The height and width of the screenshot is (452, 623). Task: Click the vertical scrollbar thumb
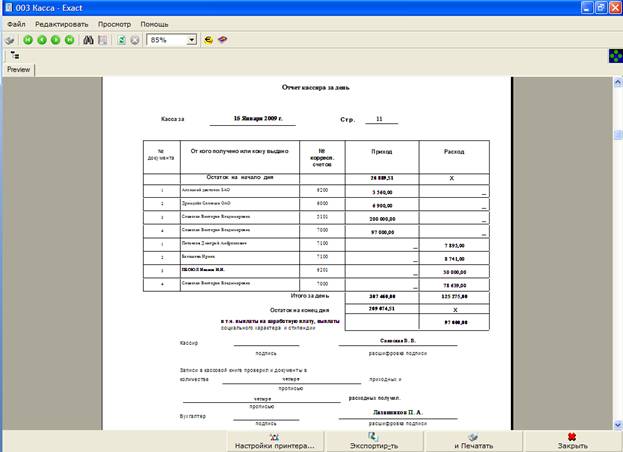pyautogui.click(x=618, y=135)
